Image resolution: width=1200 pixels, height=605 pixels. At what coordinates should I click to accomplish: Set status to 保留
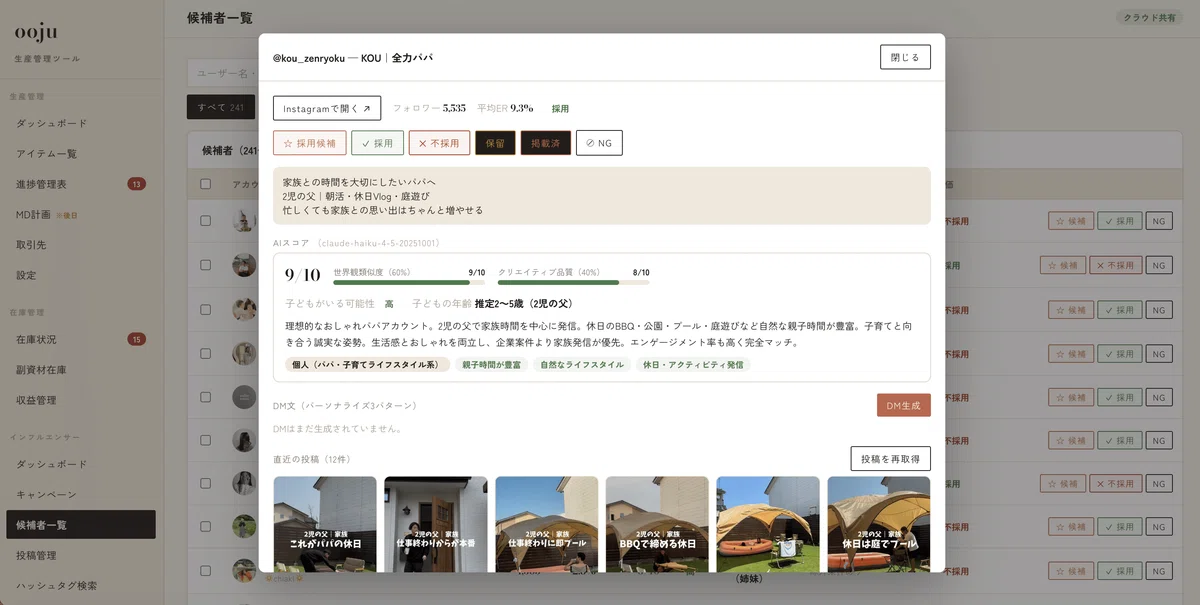point(495,143)
